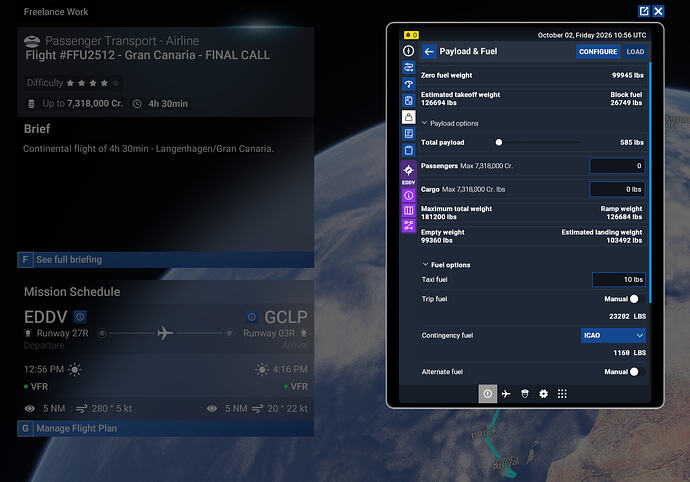Click the Passengers count input field
Image resolution: width=690 pixels, height=482 pixels.
tap(617, 166)
